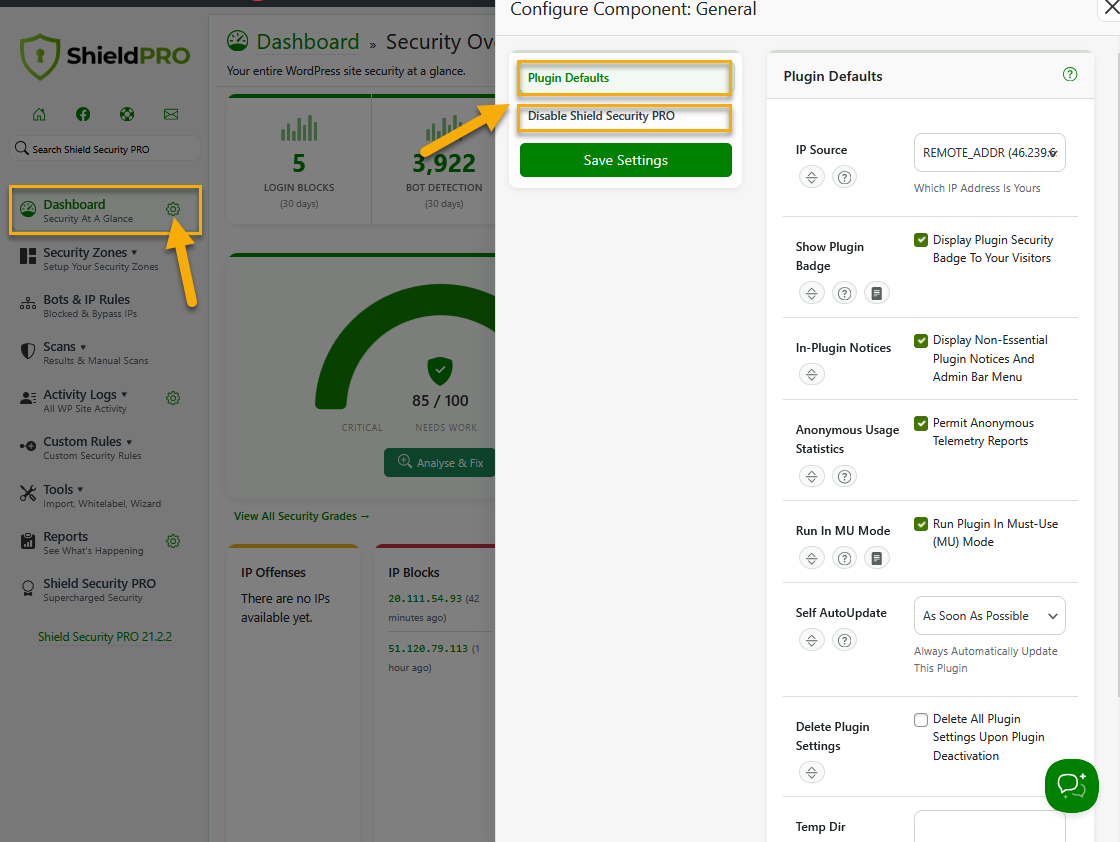Open Reports settings gear icon
The height and width of the screenshot is (842, 1120).
point(173,541)
